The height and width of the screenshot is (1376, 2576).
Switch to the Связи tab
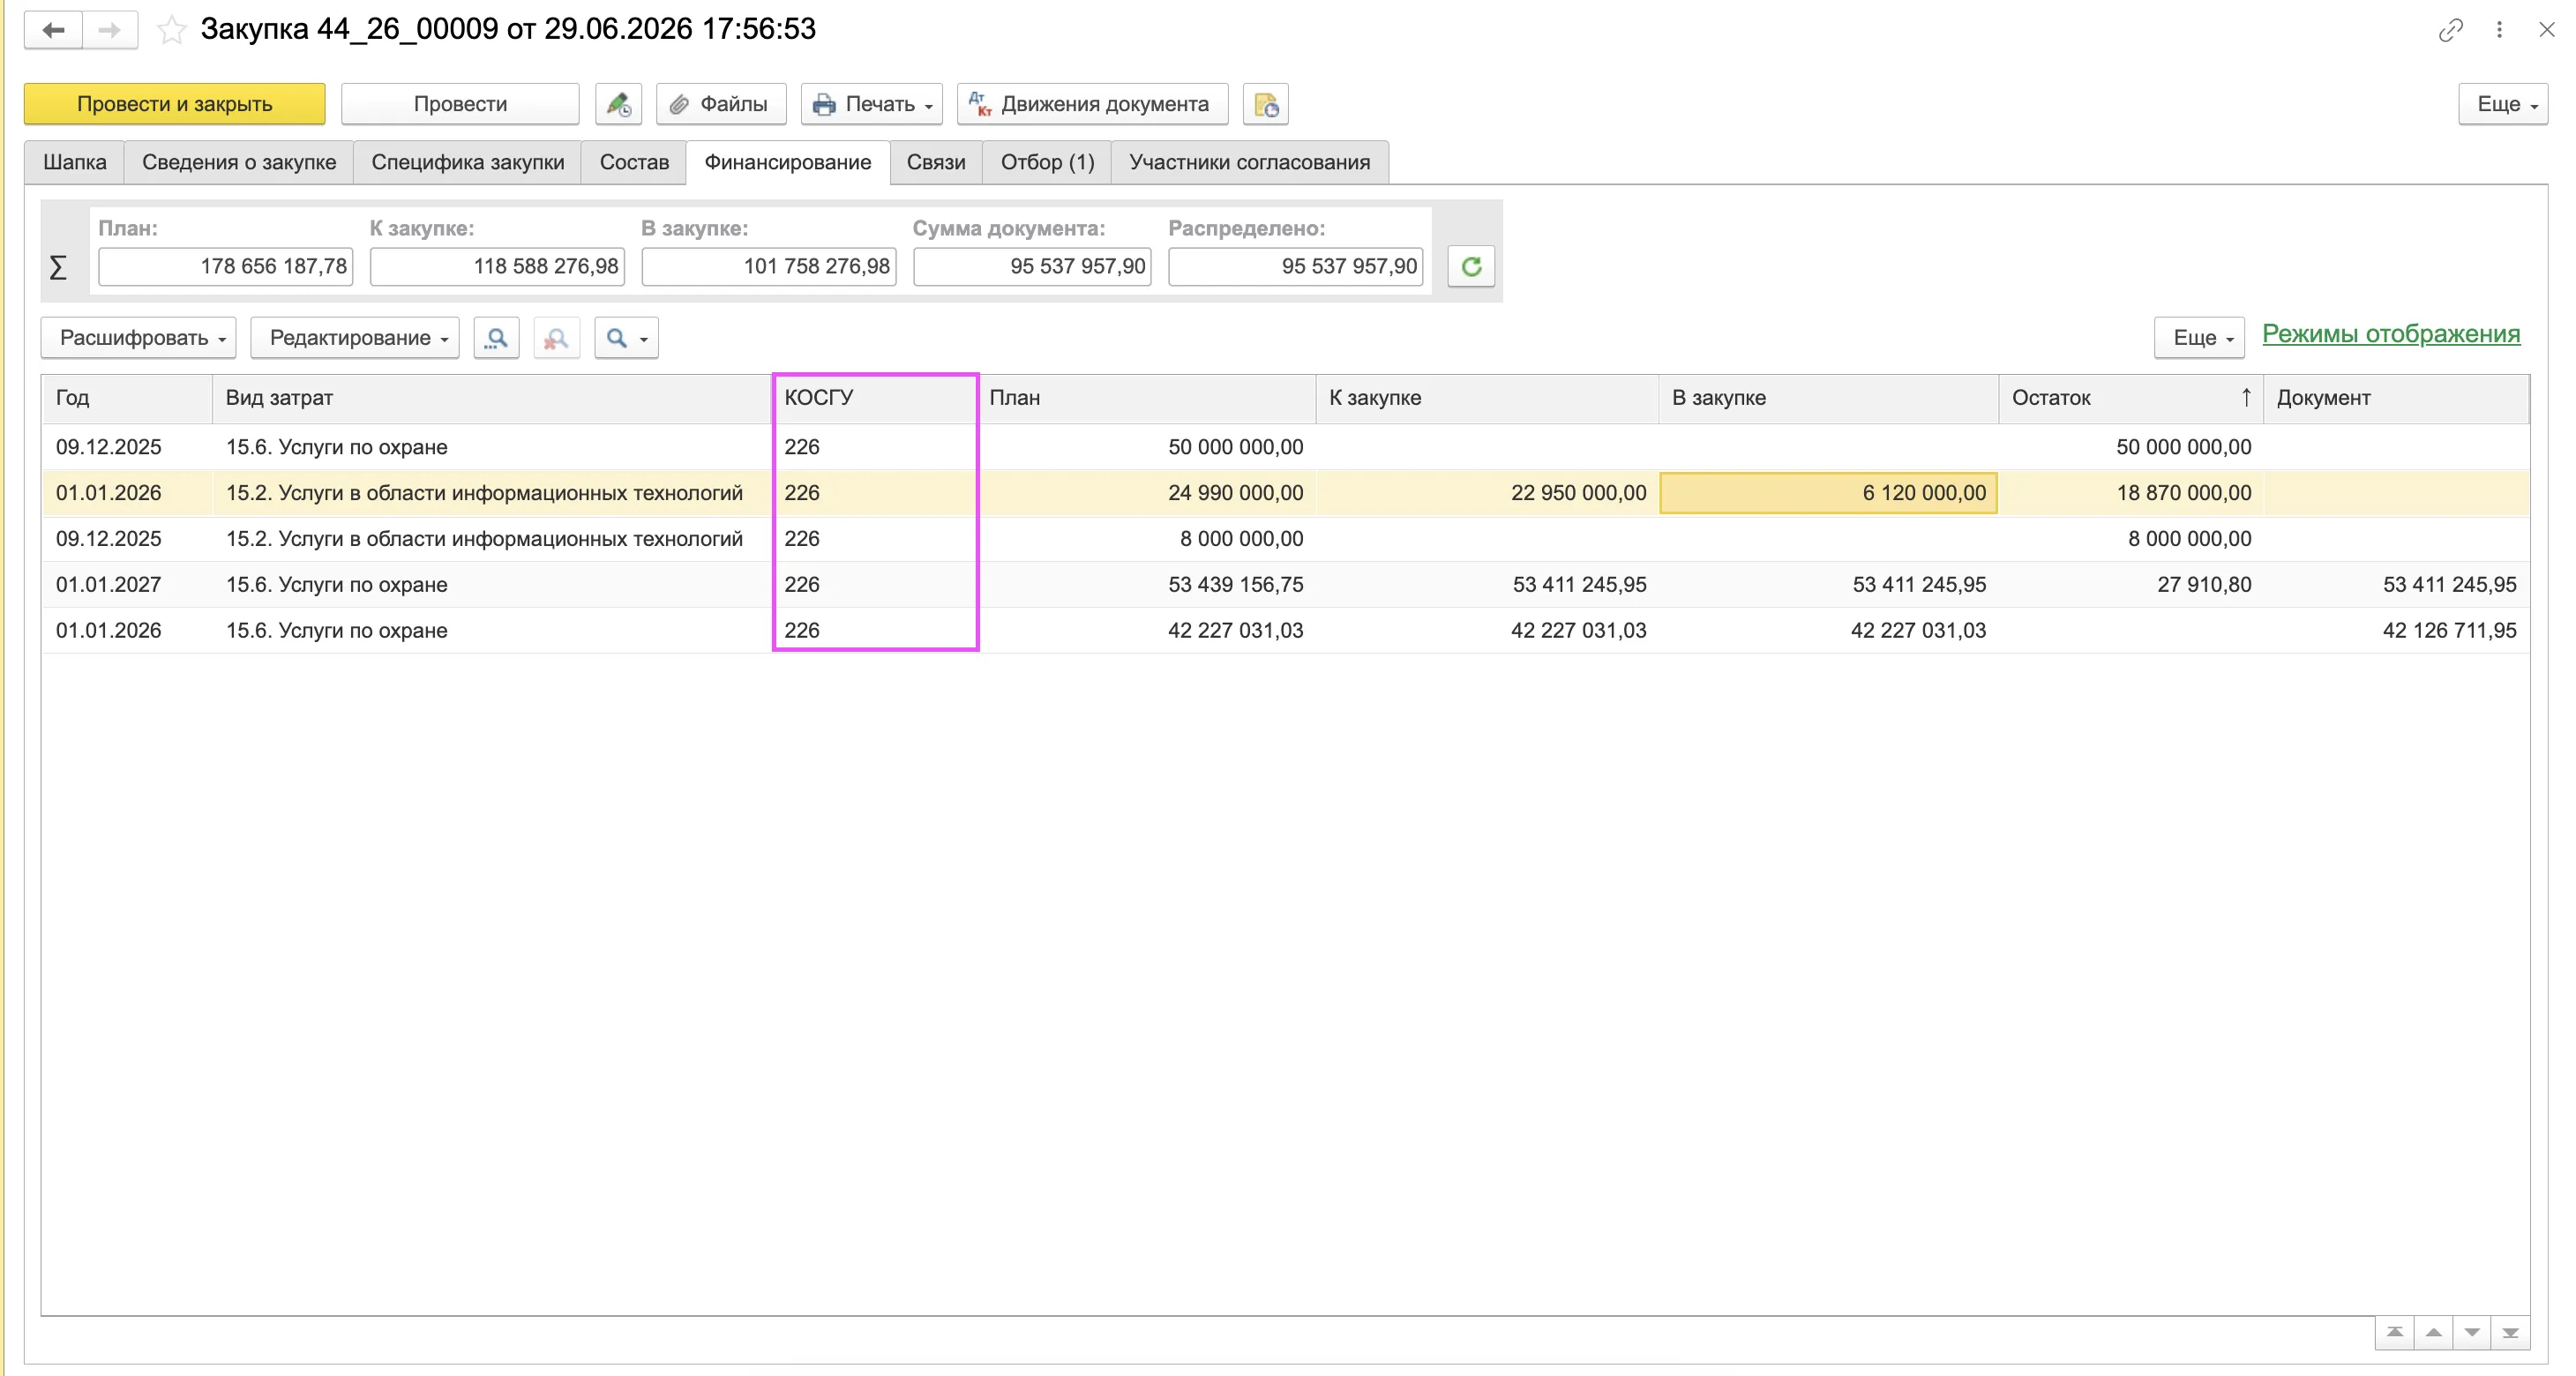(x=936, y=163)
